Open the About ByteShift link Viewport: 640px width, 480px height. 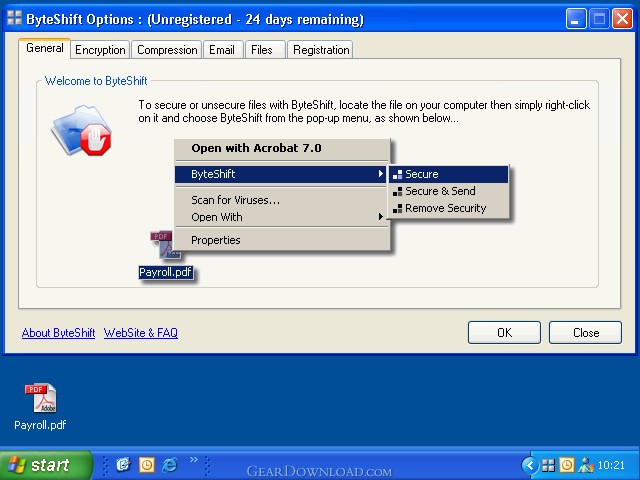(x=58, y=333)
